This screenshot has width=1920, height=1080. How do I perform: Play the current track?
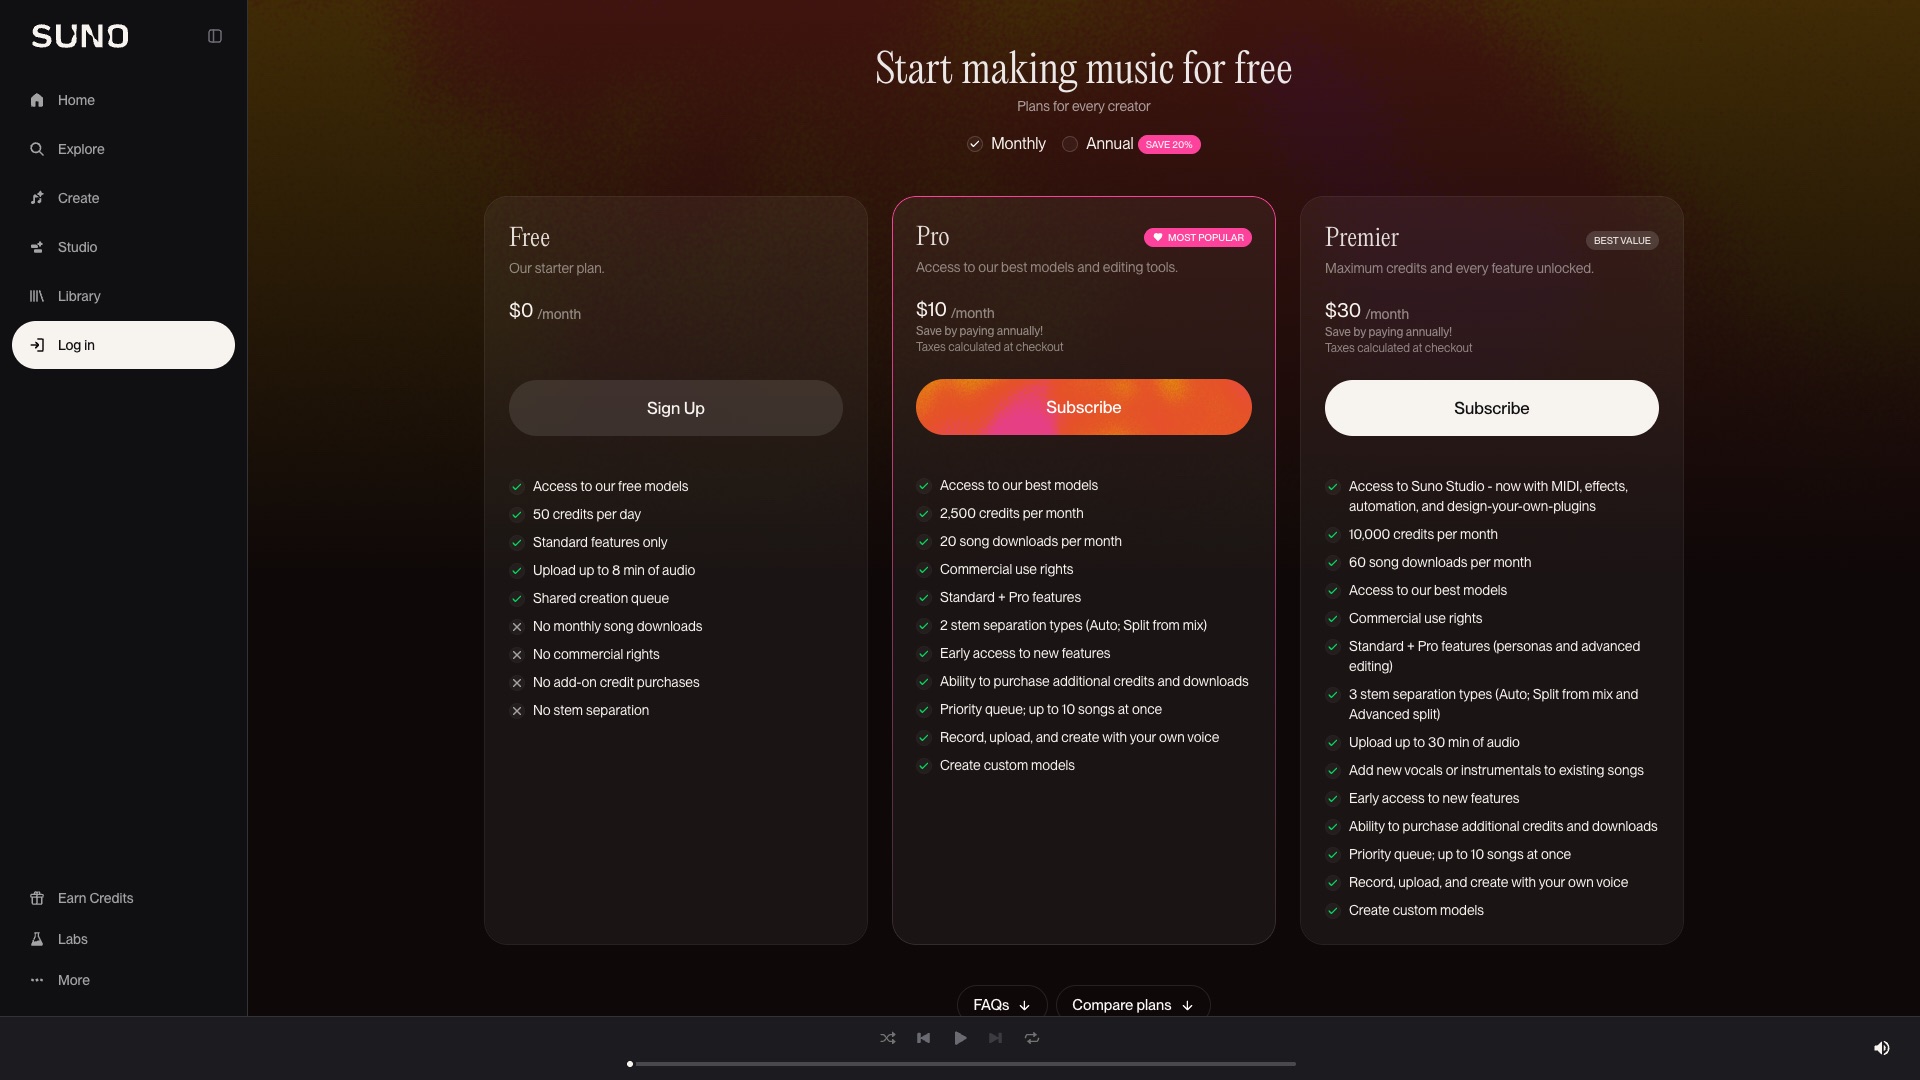[960, 1038]
